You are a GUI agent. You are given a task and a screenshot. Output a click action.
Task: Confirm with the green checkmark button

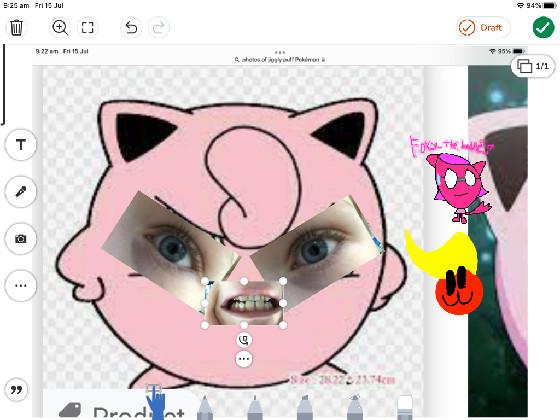543,27
